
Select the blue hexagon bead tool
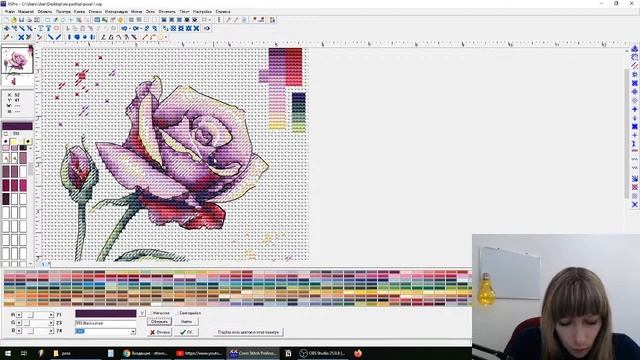coord(77,37)
